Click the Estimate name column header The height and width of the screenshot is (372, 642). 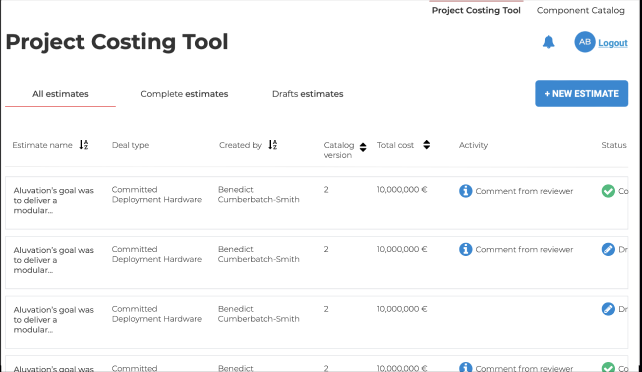pos(42,145)
